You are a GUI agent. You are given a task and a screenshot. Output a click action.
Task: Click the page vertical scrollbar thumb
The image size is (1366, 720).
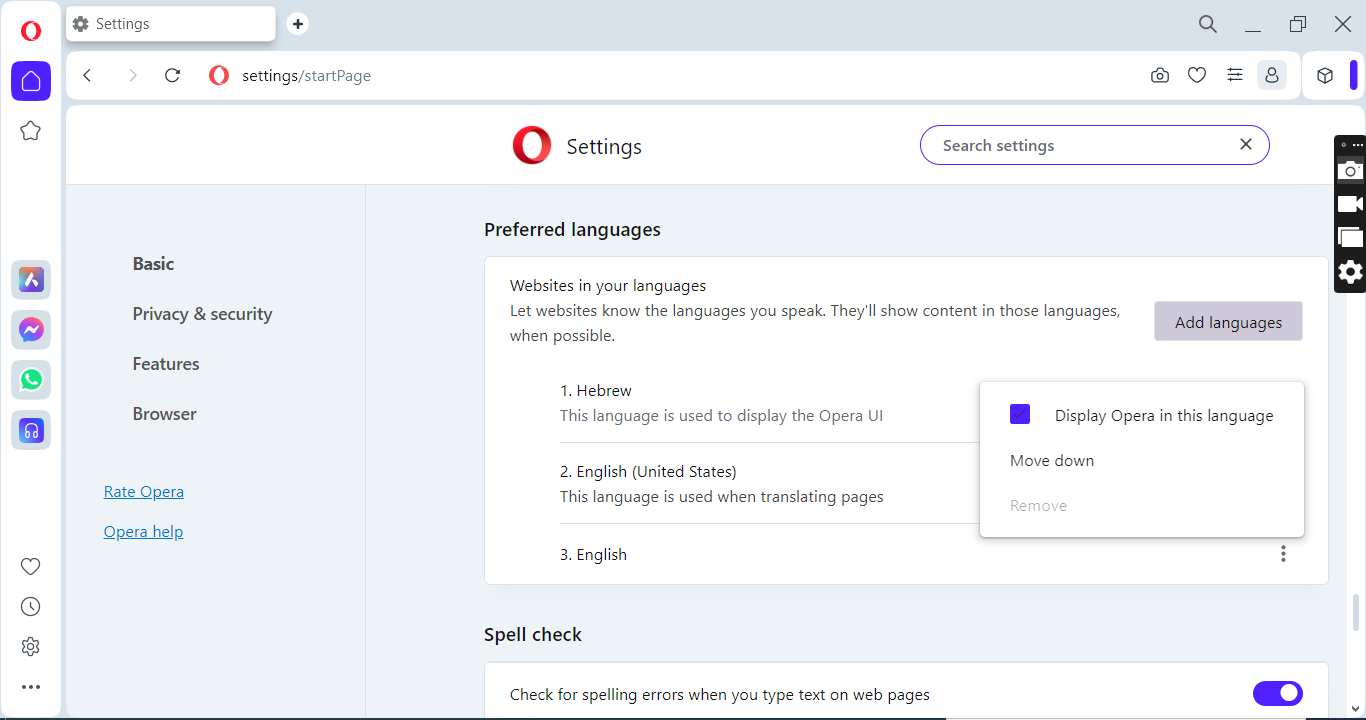click(x=1357, y=612)
